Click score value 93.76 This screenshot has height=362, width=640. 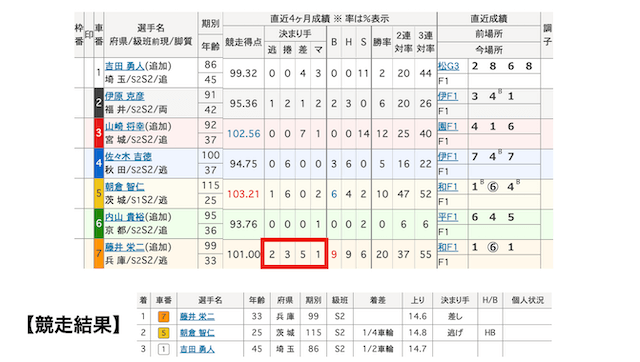(x=243, y=224)
